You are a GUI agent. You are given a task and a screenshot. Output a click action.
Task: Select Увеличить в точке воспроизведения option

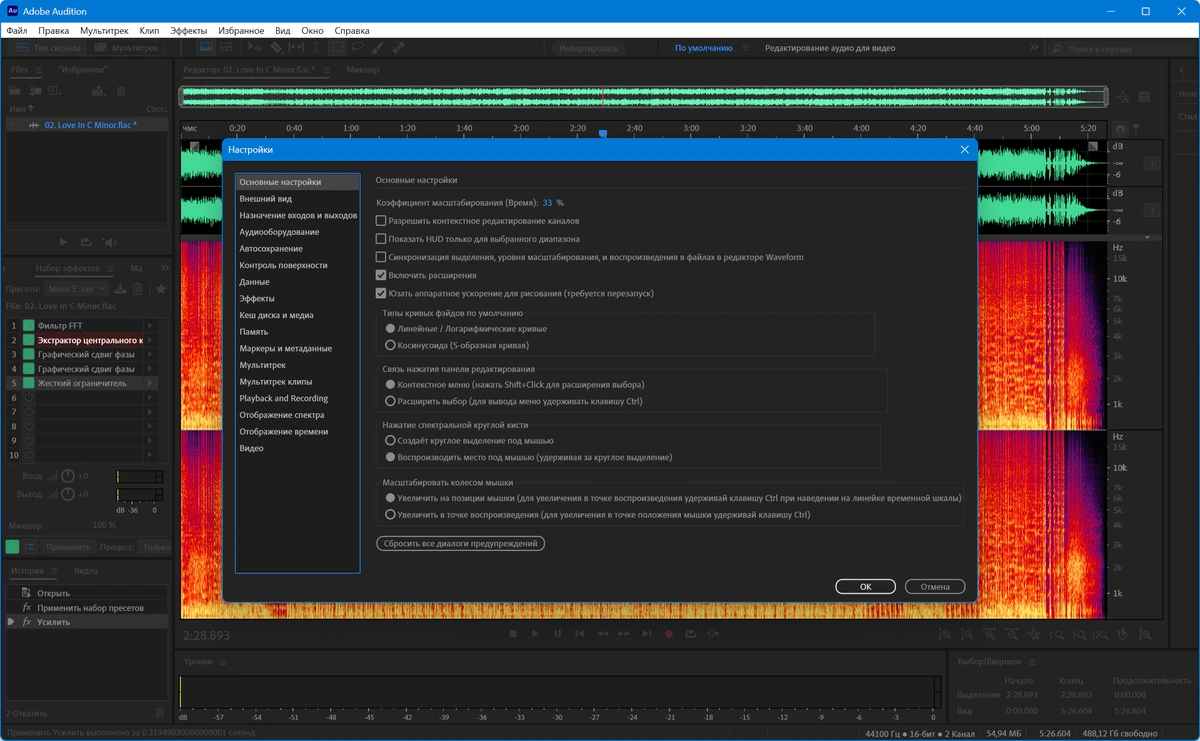pyautogui.click(x=390, y=514)
